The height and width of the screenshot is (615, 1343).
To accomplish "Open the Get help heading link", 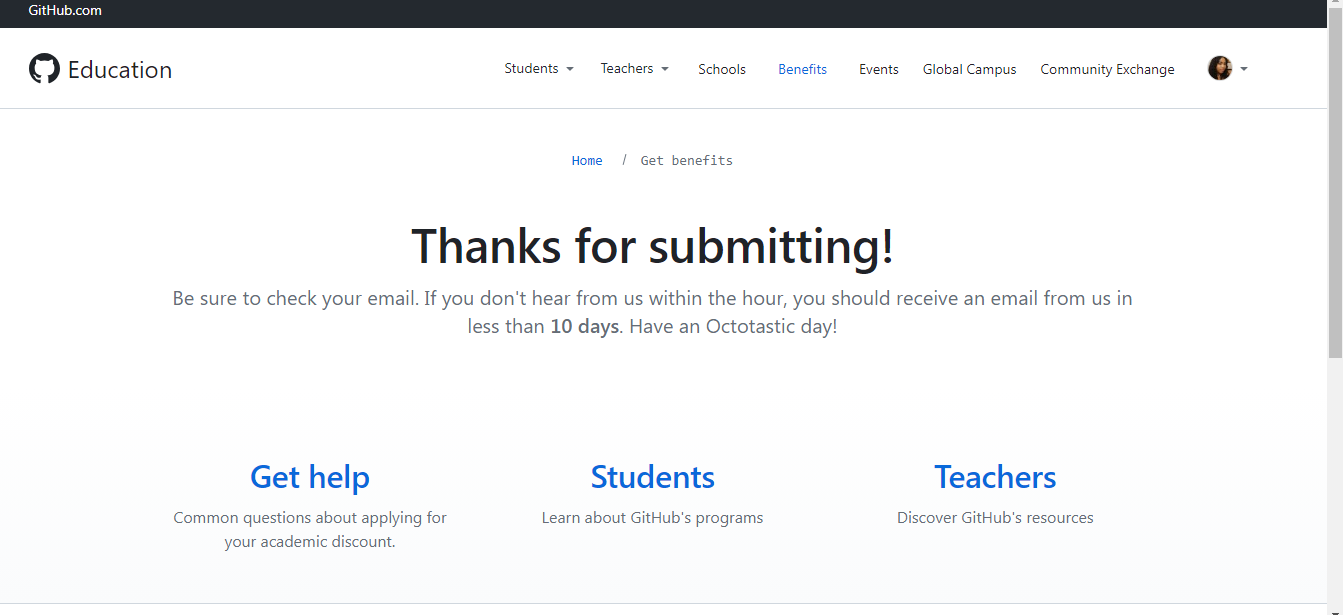I will coord(310,477).
